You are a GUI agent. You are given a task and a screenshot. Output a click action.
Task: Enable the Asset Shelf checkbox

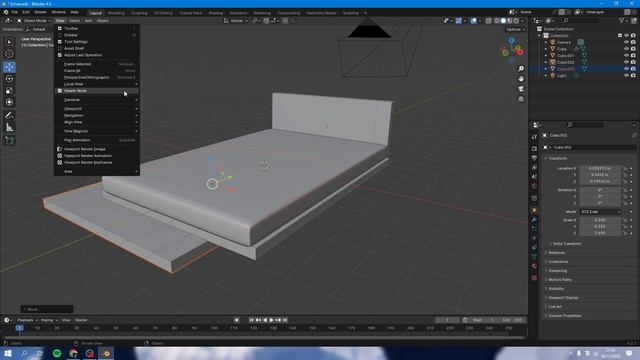(x=60, y=48)
